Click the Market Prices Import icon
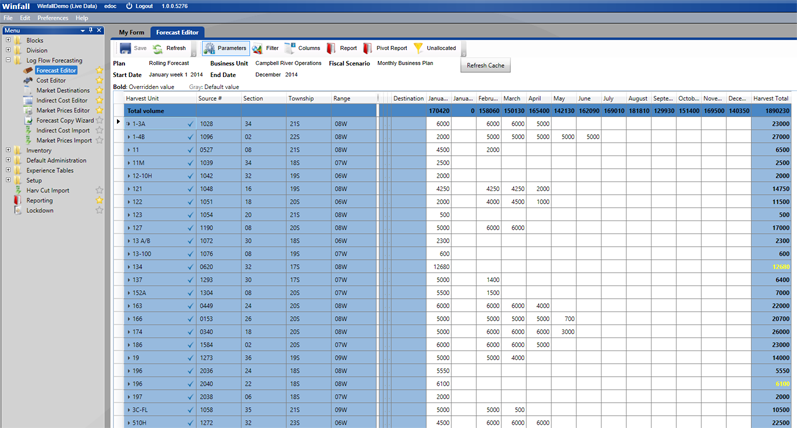The width and height of the screenshot is (797, 428). pos(28,140)
